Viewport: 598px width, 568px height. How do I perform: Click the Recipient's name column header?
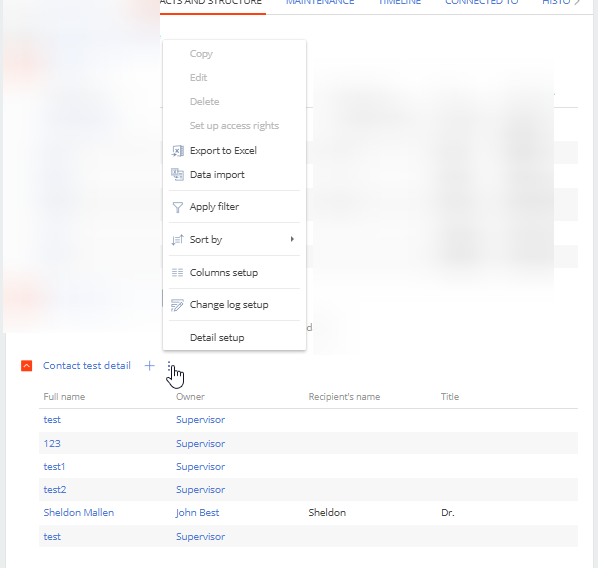click(x=344, y=397)
